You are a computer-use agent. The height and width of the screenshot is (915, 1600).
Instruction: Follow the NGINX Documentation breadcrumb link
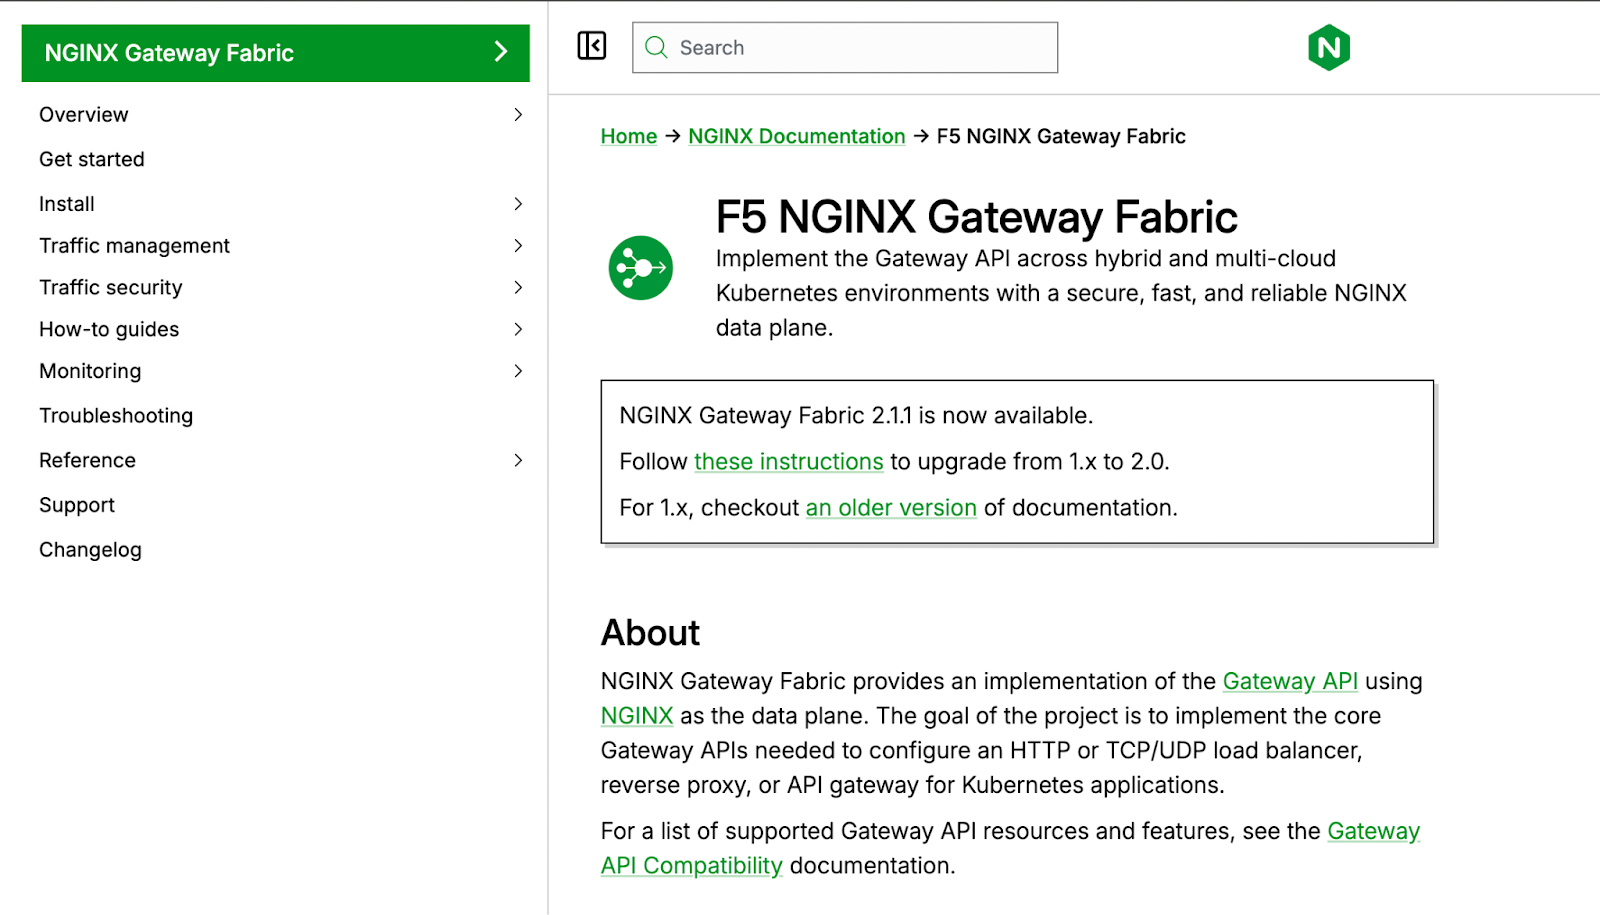click(797, 136)
